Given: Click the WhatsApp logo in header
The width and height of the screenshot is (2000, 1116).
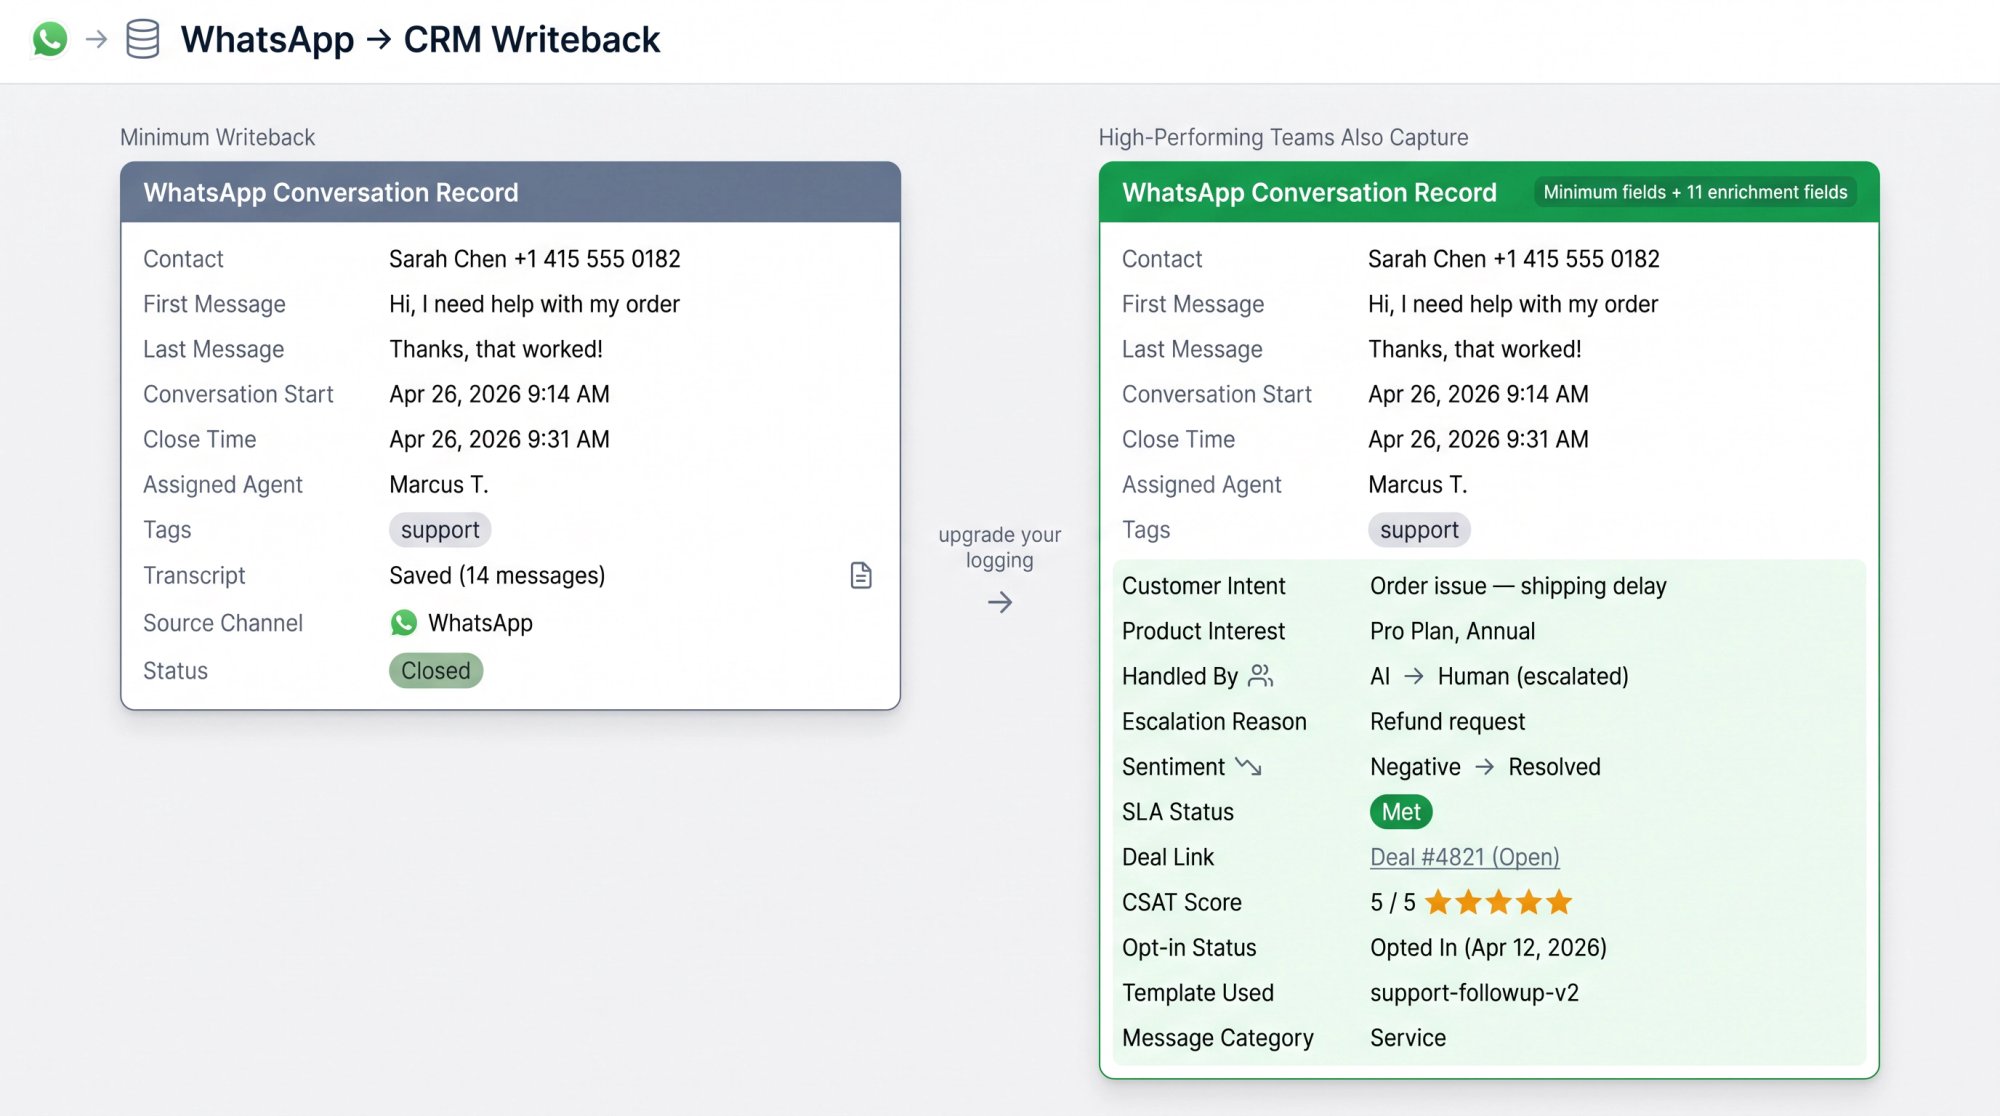Looking at the screenshot, I should (50, 39).
